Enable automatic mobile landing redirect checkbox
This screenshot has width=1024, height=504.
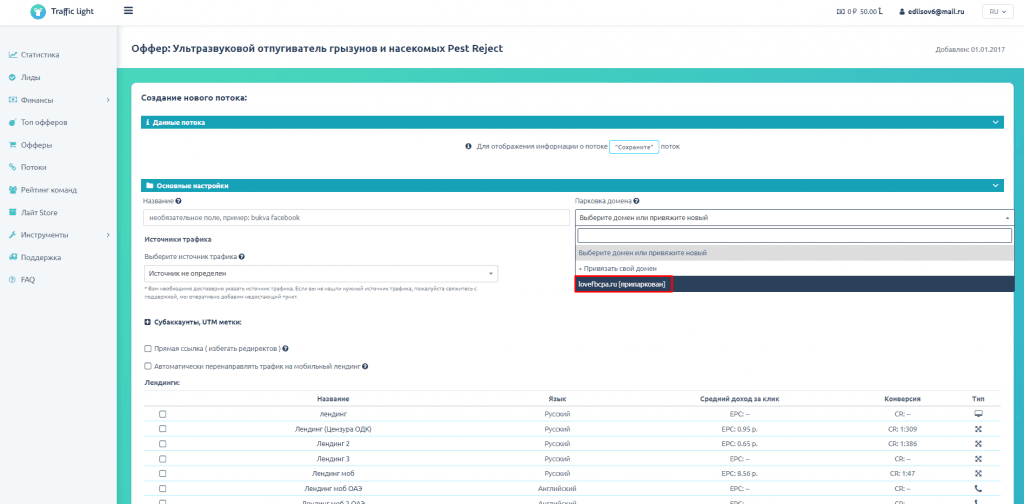(148, 366)
